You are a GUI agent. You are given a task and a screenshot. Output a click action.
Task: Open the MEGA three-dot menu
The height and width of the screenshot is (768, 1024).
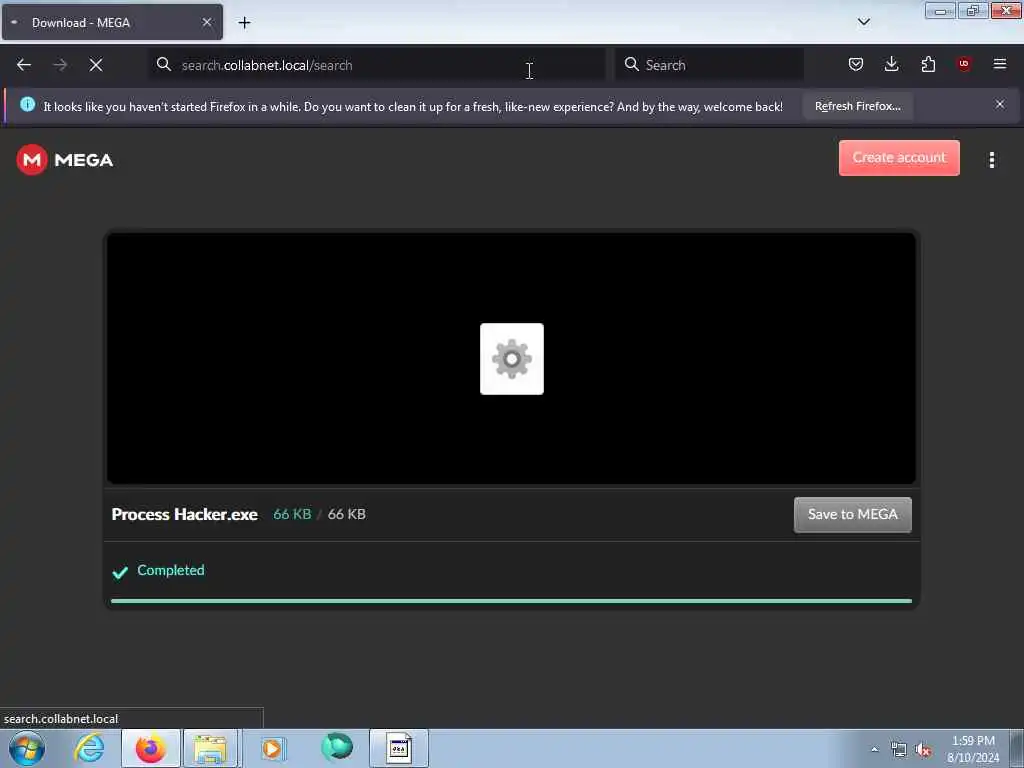click(992, 160)
